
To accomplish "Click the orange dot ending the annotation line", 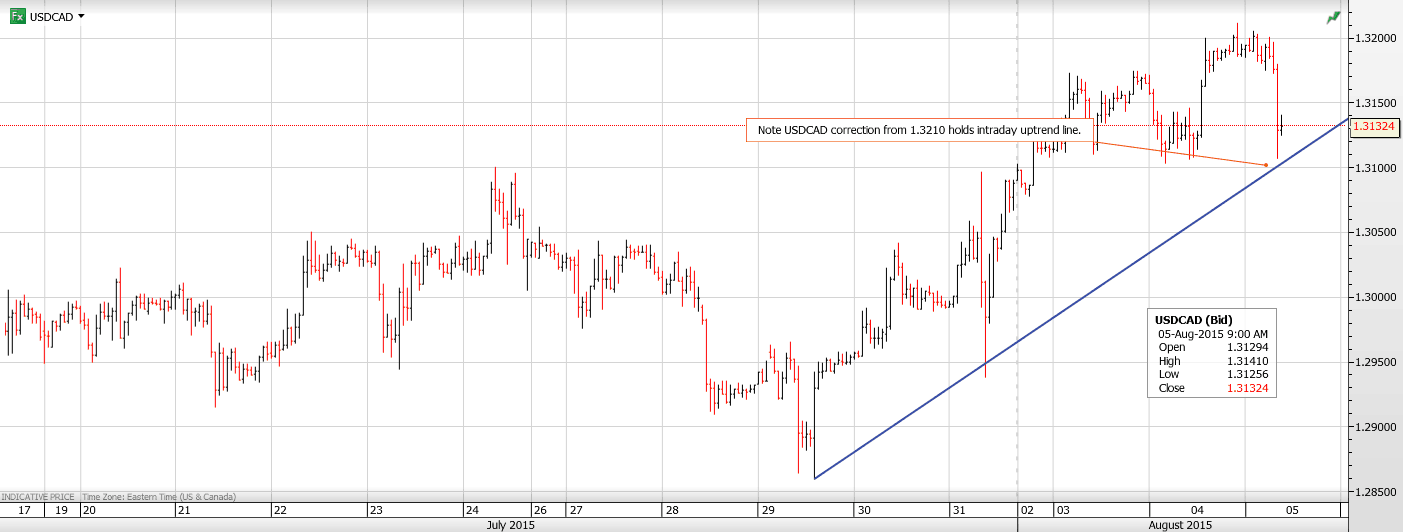I will [x=1266, y=165].
